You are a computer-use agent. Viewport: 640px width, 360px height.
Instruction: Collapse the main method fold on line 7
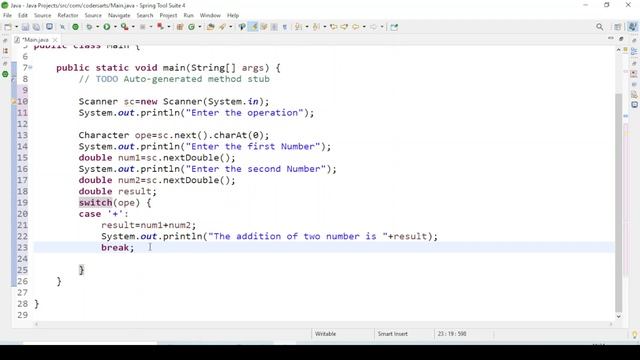click(x=31, y=67)
